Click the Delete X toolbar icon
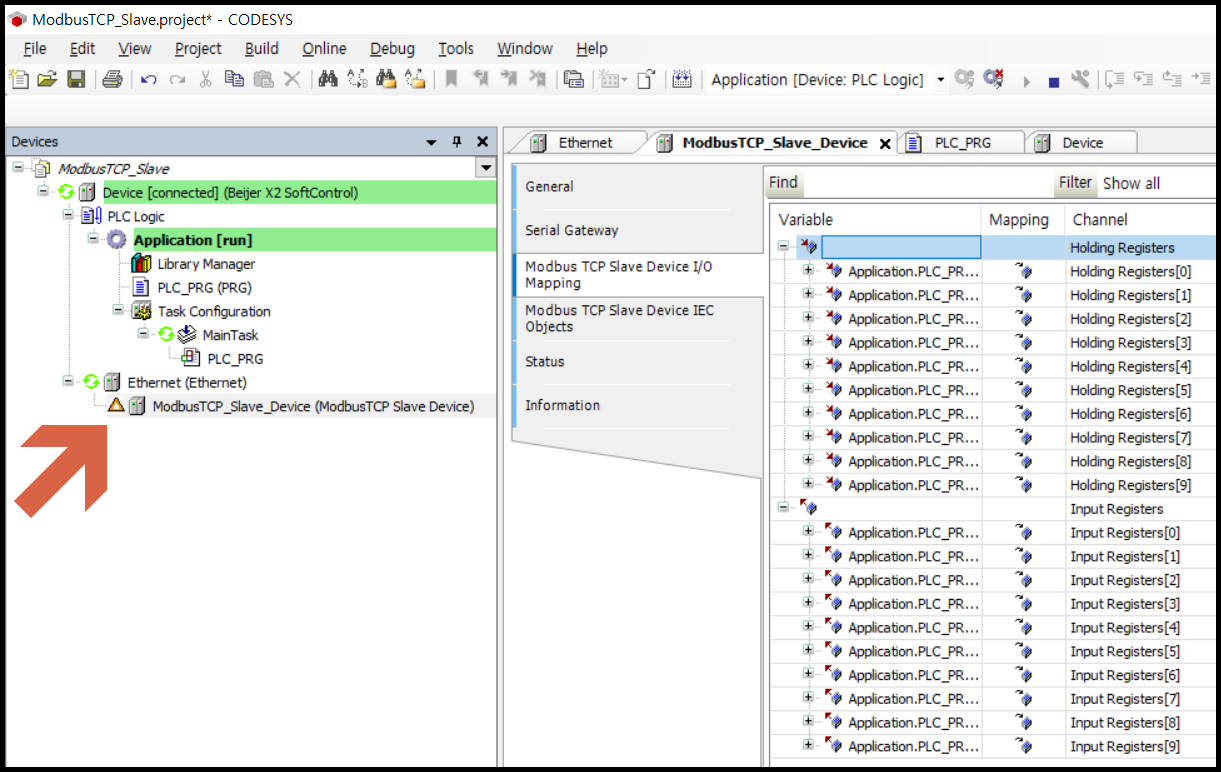The image size is (1221, 772). pyautogui.click(x=292, y=79)
